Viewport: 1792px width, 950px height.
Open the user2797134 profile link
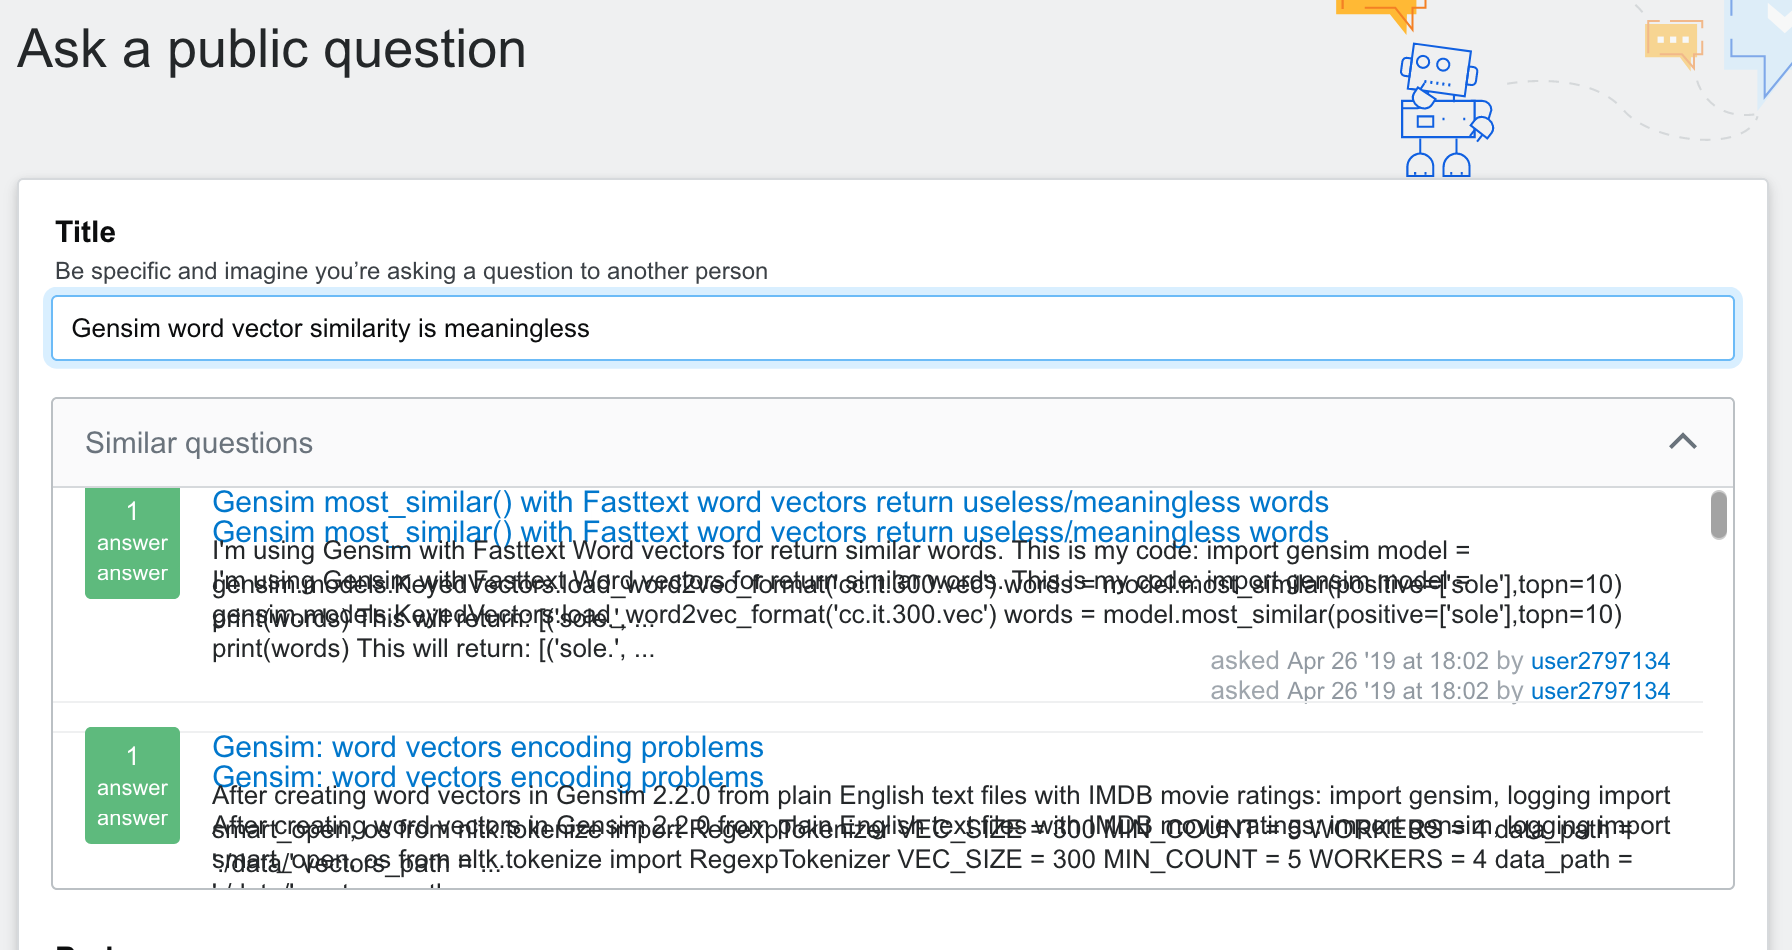click(x=1600, y=661)
